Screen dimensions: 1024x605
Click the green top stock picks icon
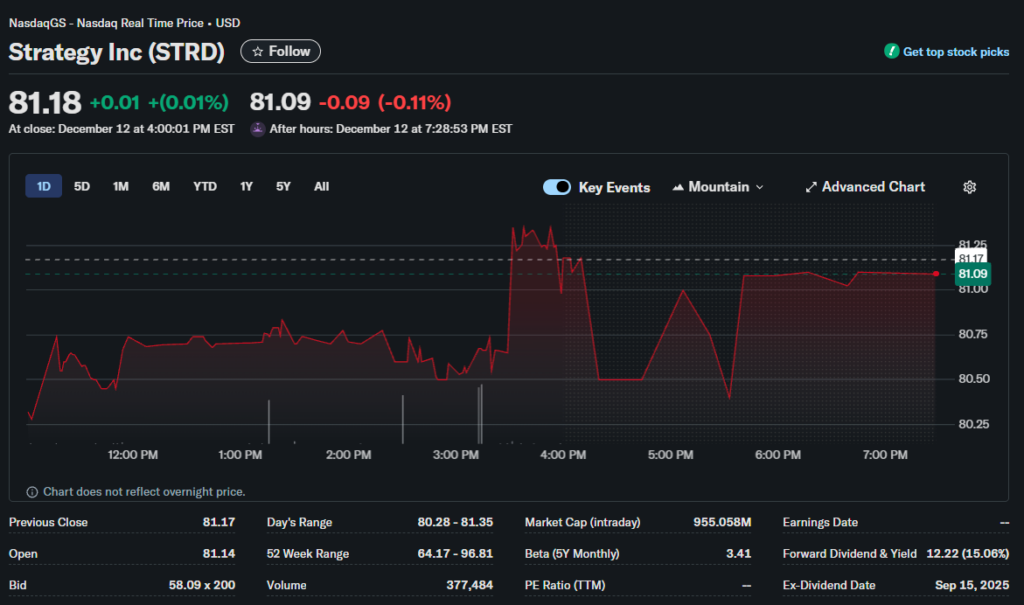(891, 51)
